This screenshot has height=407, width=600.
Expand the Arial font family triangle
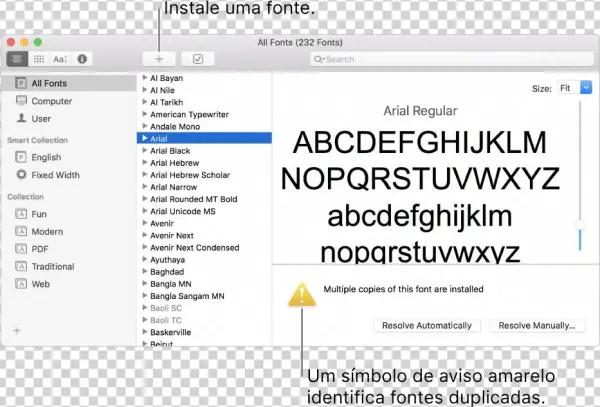[x=144, y=140]
